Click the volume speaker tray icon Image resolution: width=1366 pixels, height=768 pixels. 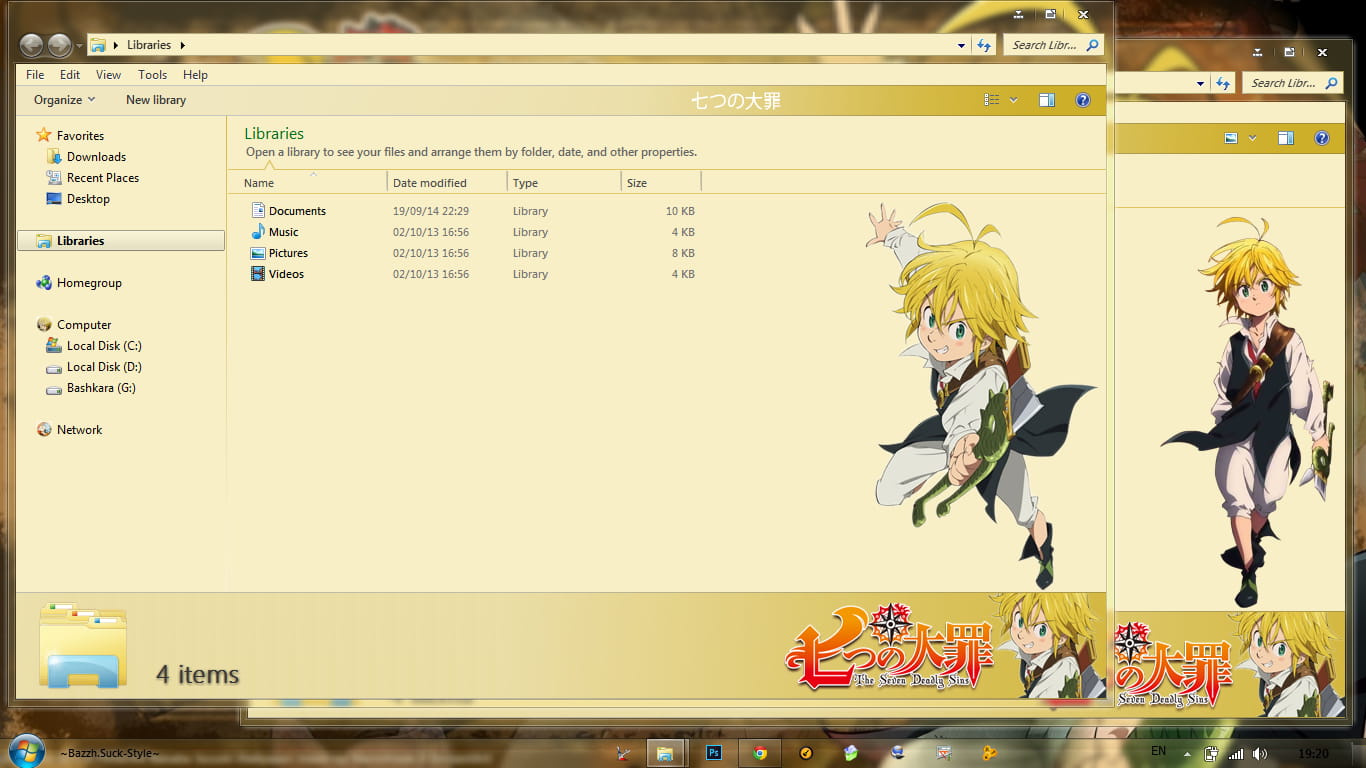click(1259, 754)
